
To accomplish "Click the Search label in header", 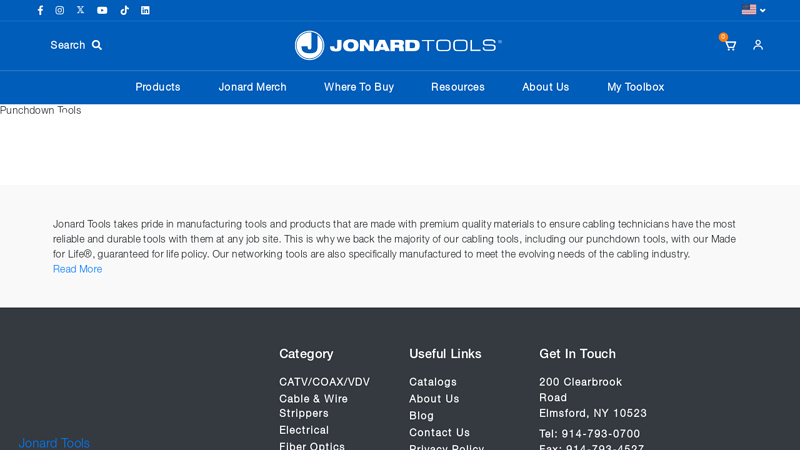I will point(68,45).
